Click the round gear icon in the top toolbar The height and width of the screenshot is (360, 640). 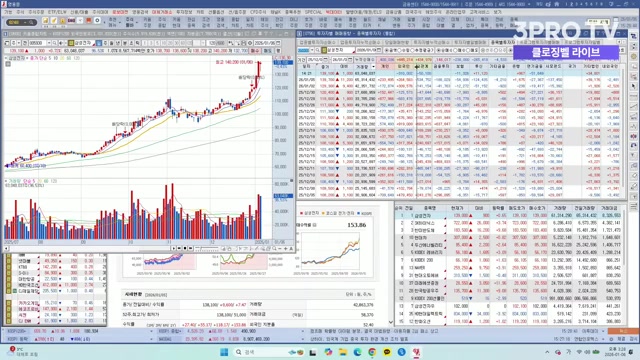(x=97, y=21)
